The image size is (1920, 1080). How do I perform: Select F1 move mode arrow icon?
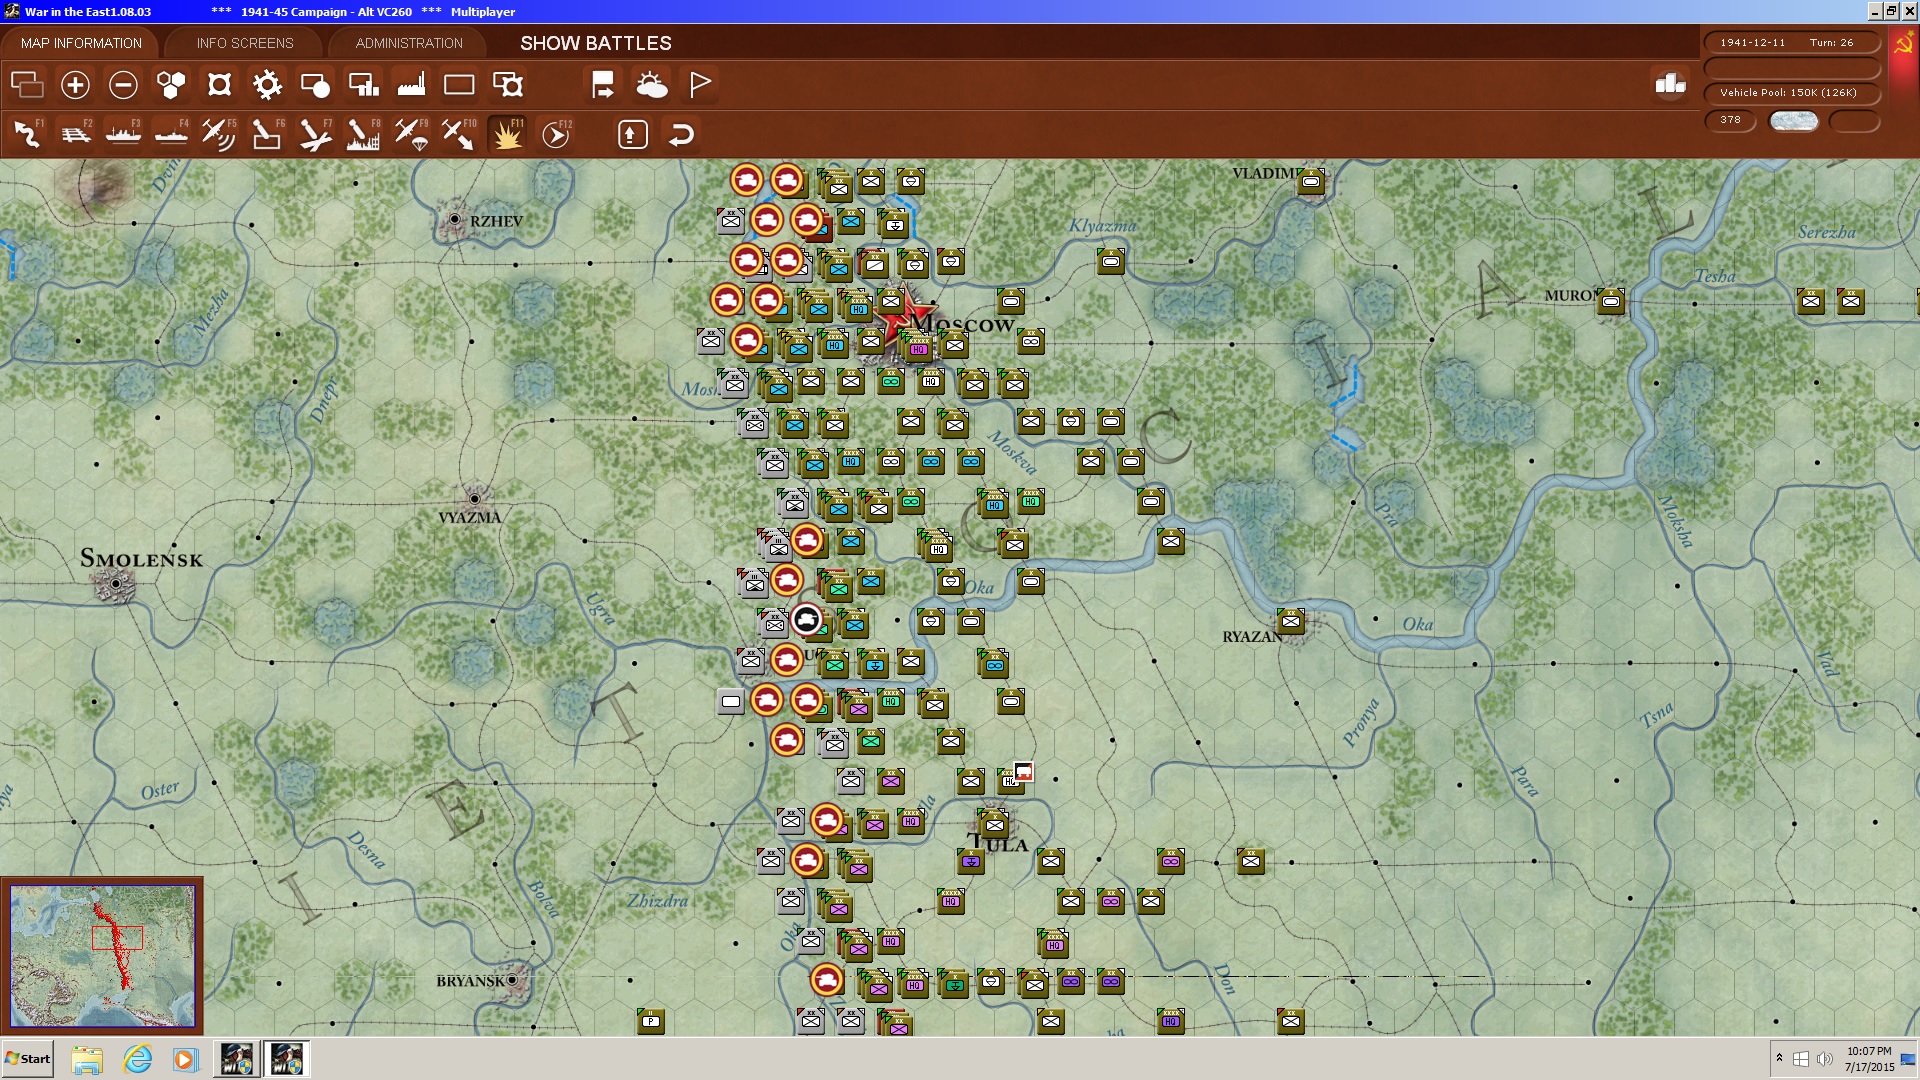point(28,134)
